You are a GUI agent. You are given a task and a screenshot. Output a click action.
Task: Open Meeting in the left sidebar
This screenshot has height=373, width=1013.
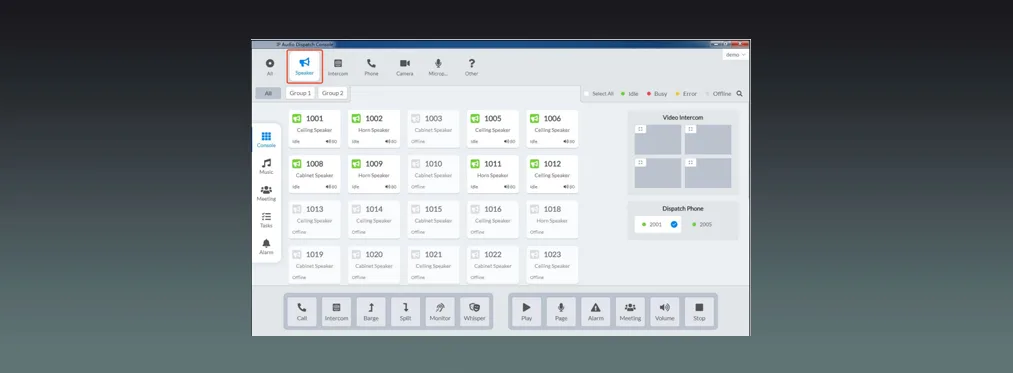(266, 193)
